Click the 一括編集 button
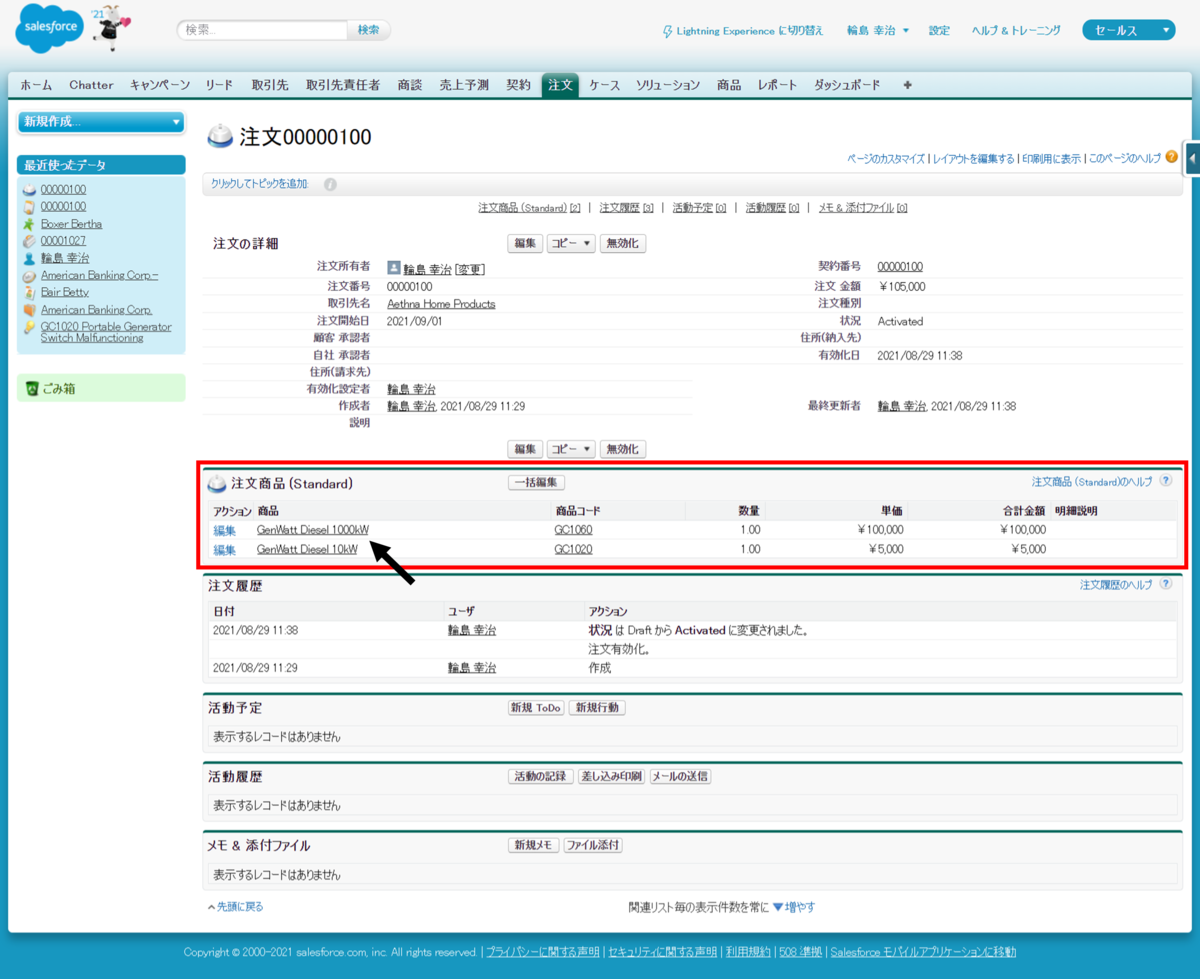Viewport: 1200px width, 979px height. point(537,482)
